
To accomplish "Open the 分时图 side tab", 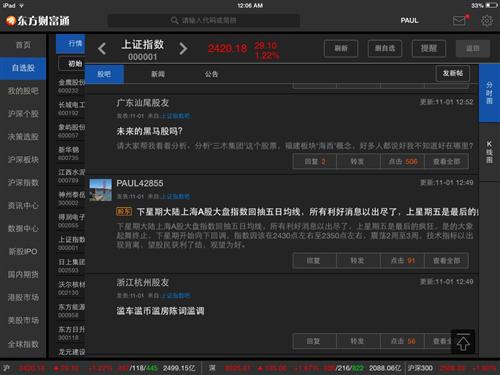I will pos(489,93).
